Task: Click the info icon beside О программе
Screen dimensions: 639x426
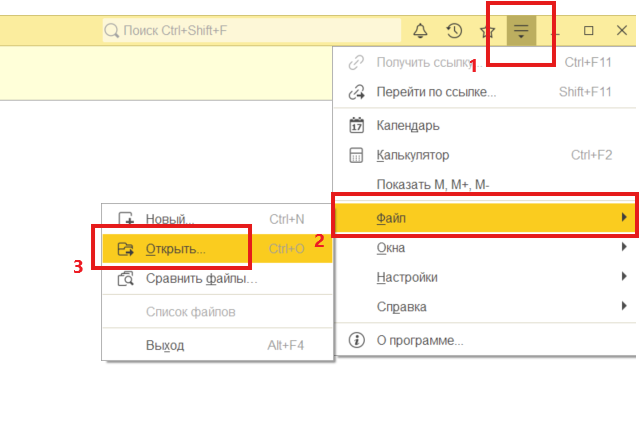Action: (x=356, y=340)
